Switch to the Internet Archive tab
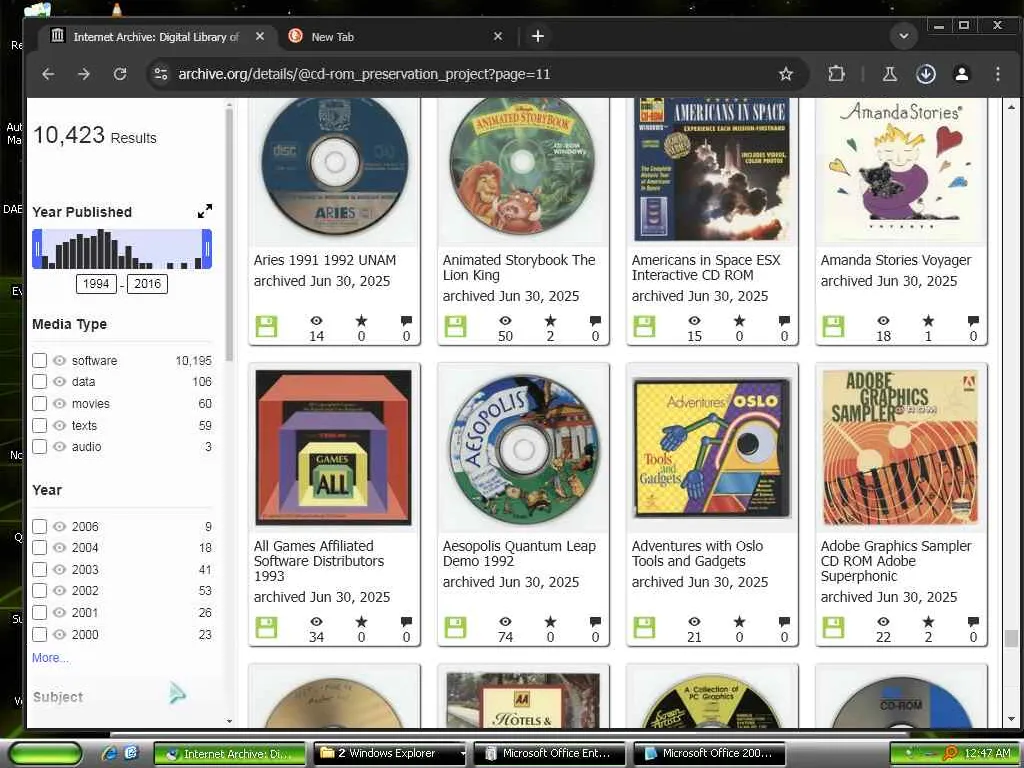Screen dimensions: 1024x768 (x=155, y=37)
